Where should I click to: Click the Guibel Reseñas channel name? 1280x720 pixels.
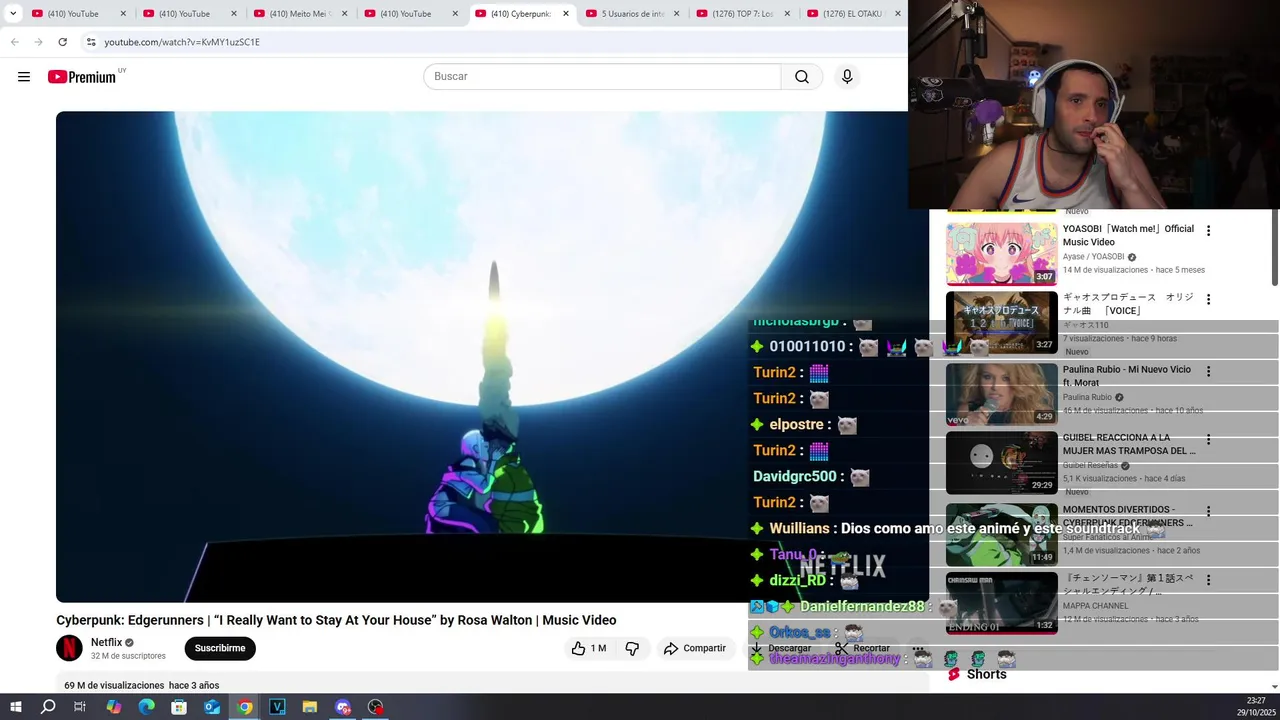click(1090, 466)
